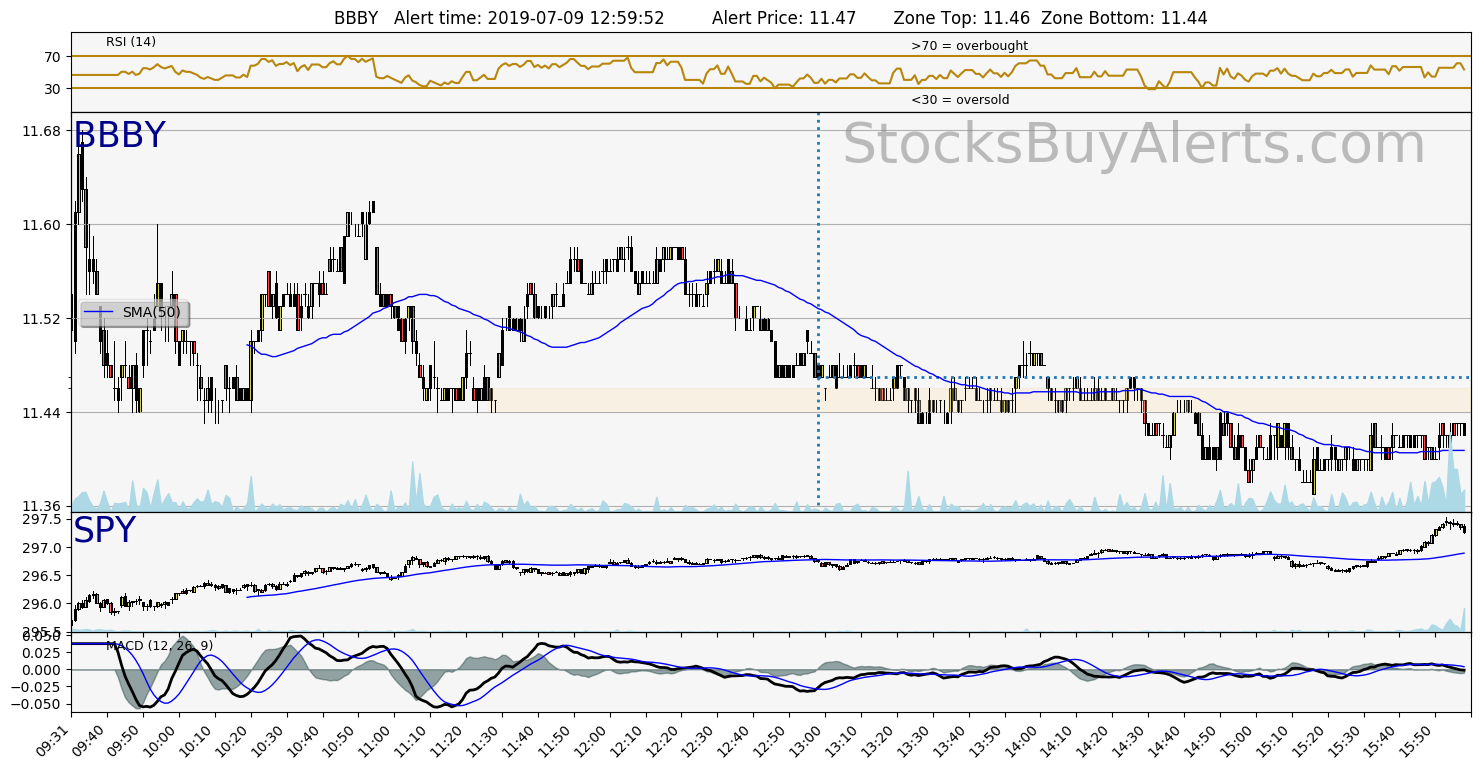Click the MACD -0.050 axis label

click(x=36, y=704)
